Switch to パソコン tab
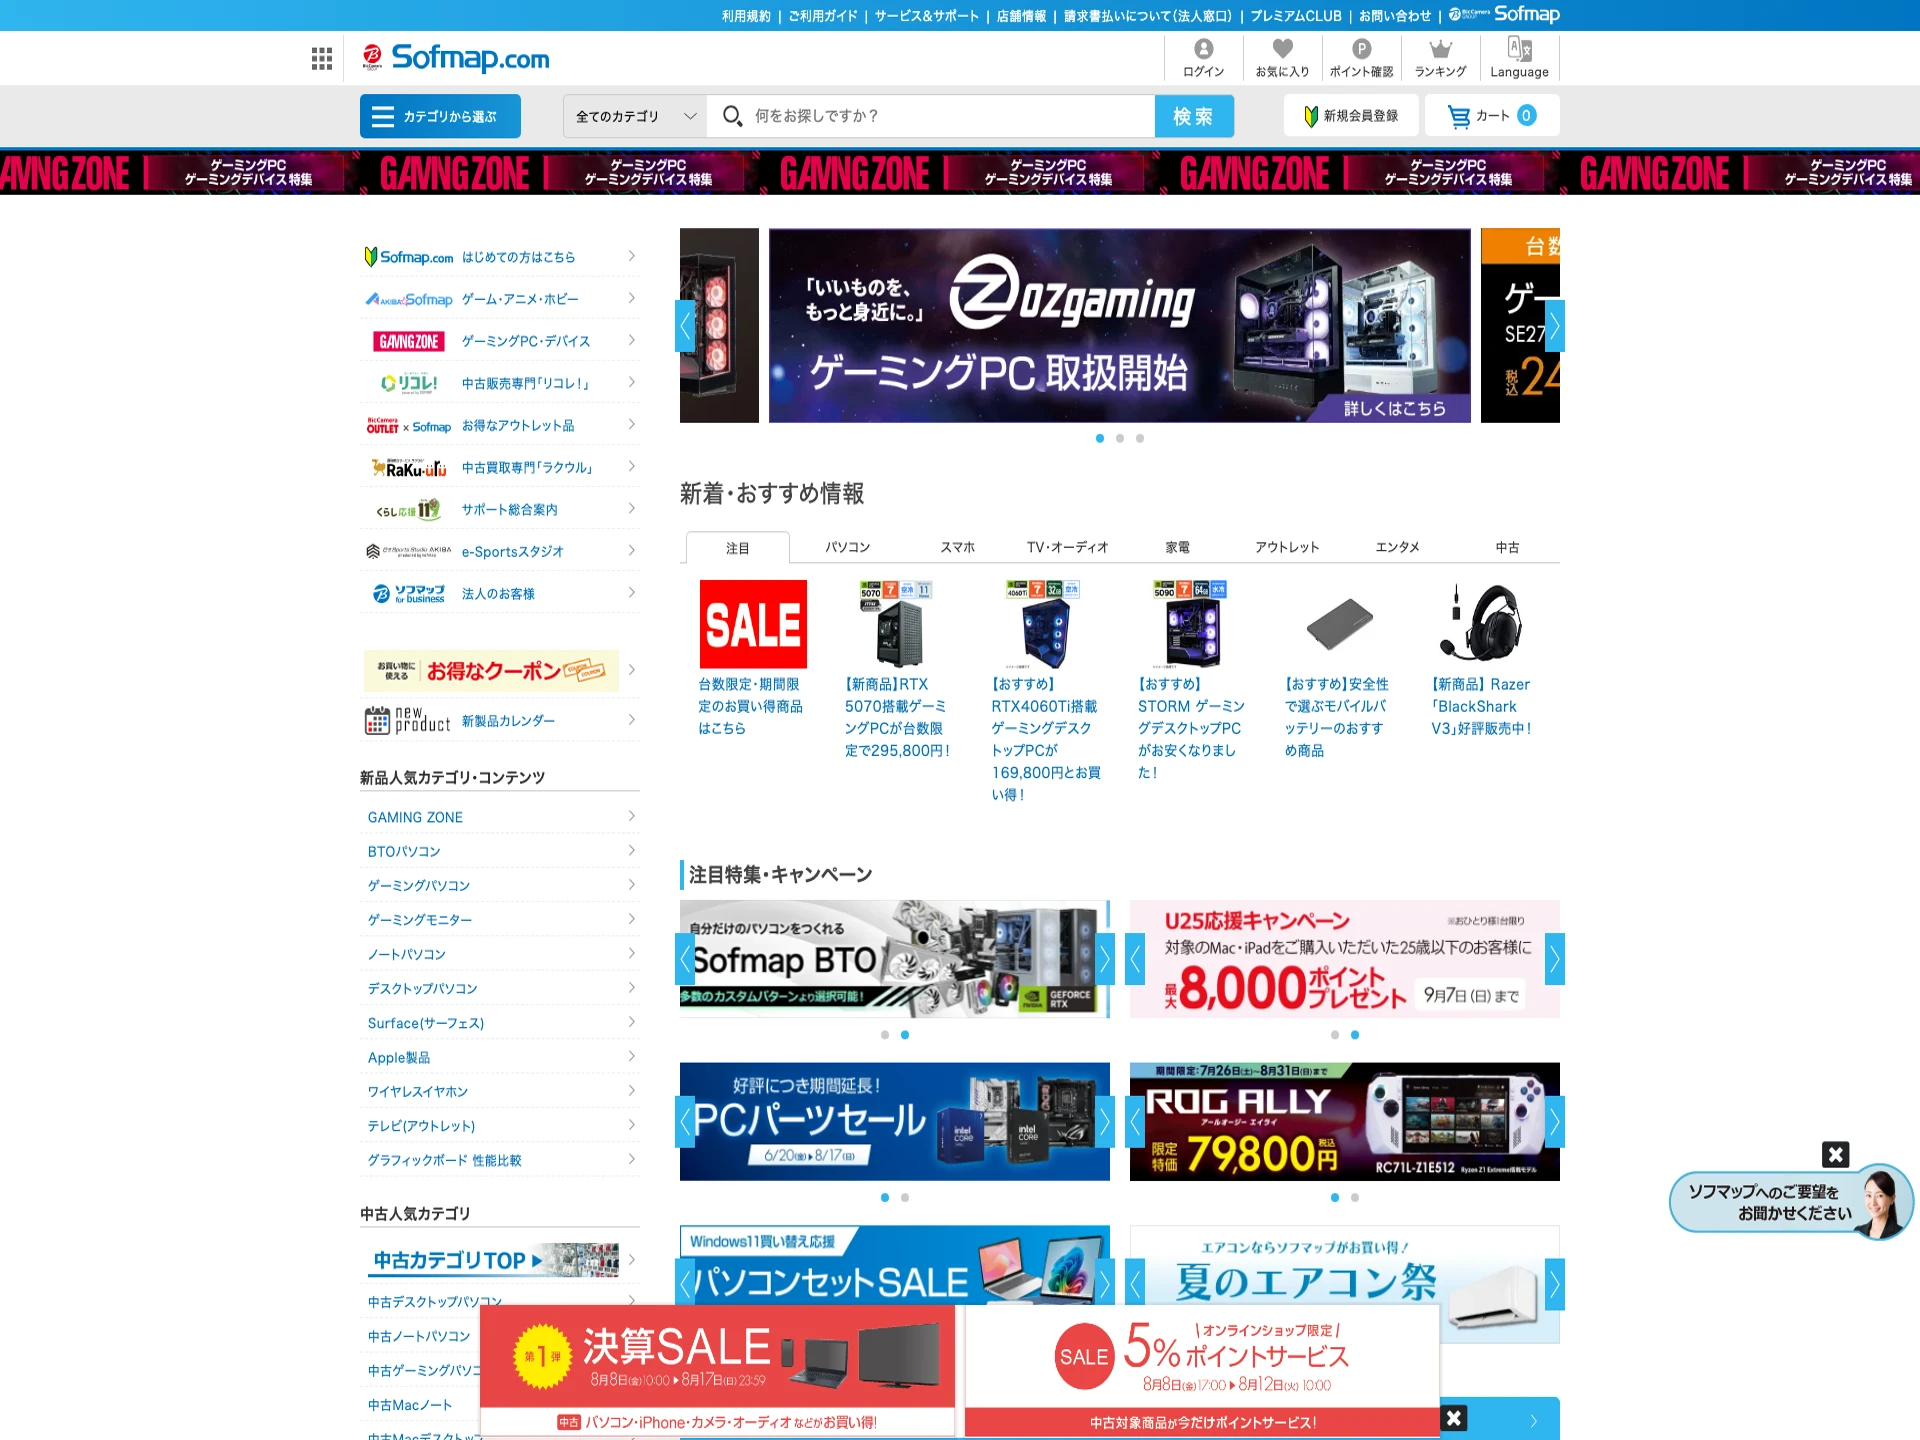The height and width of the screenshot is (1440, 1920). 848,547
